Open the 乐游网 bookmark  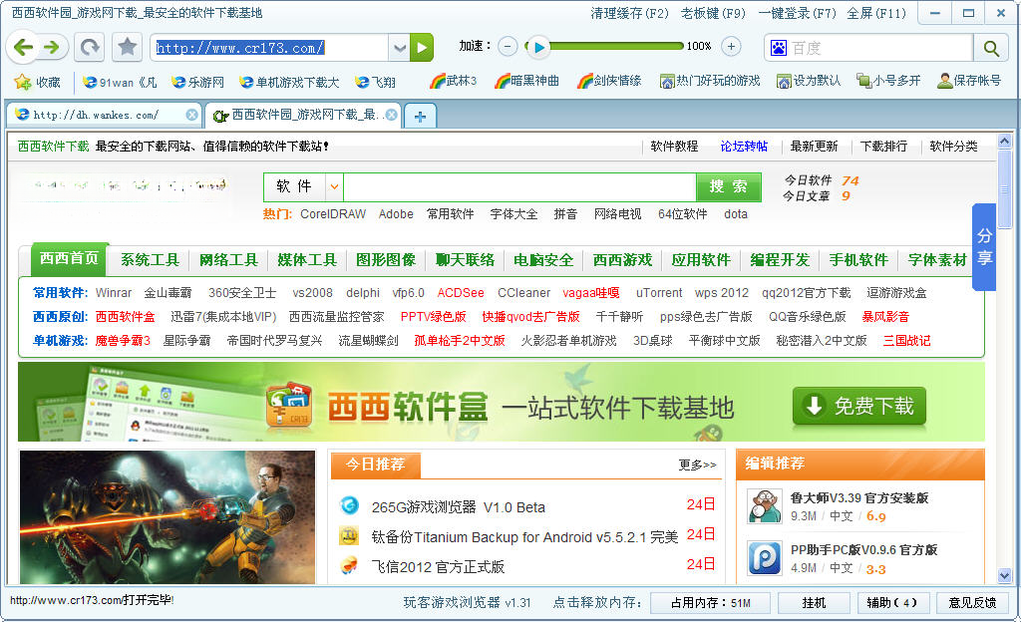pos(198,82)
